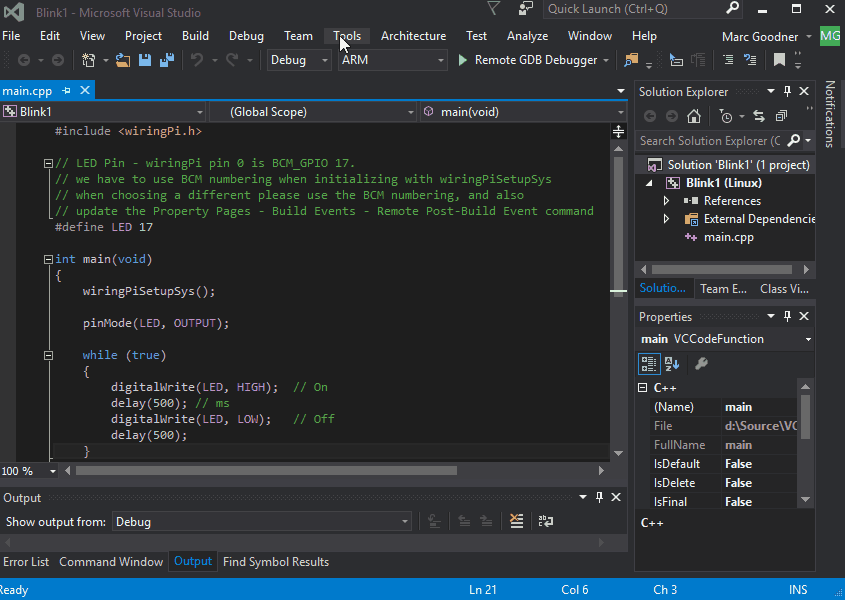Open the Tools menu
Image resolution: width=845 pixels, height=600 pixels.
tap(346, 35)
